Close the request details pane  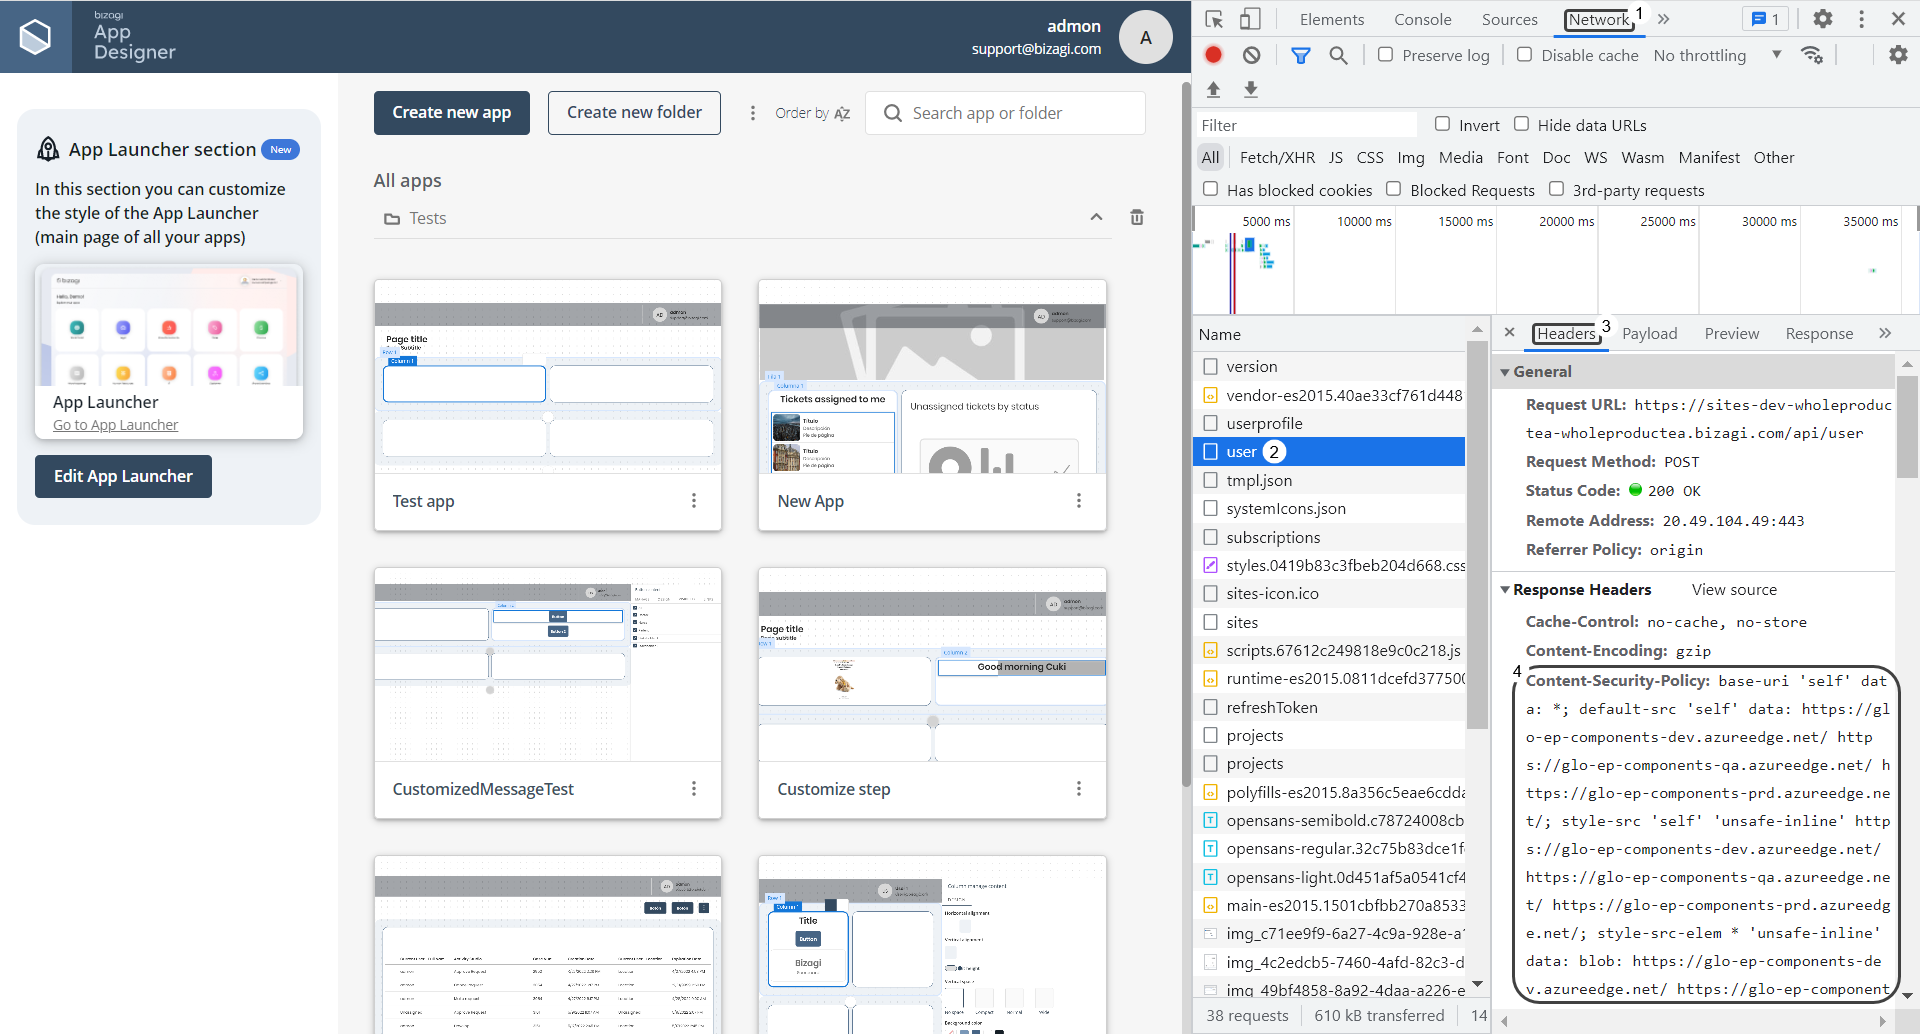click(x=1510, y=333)
